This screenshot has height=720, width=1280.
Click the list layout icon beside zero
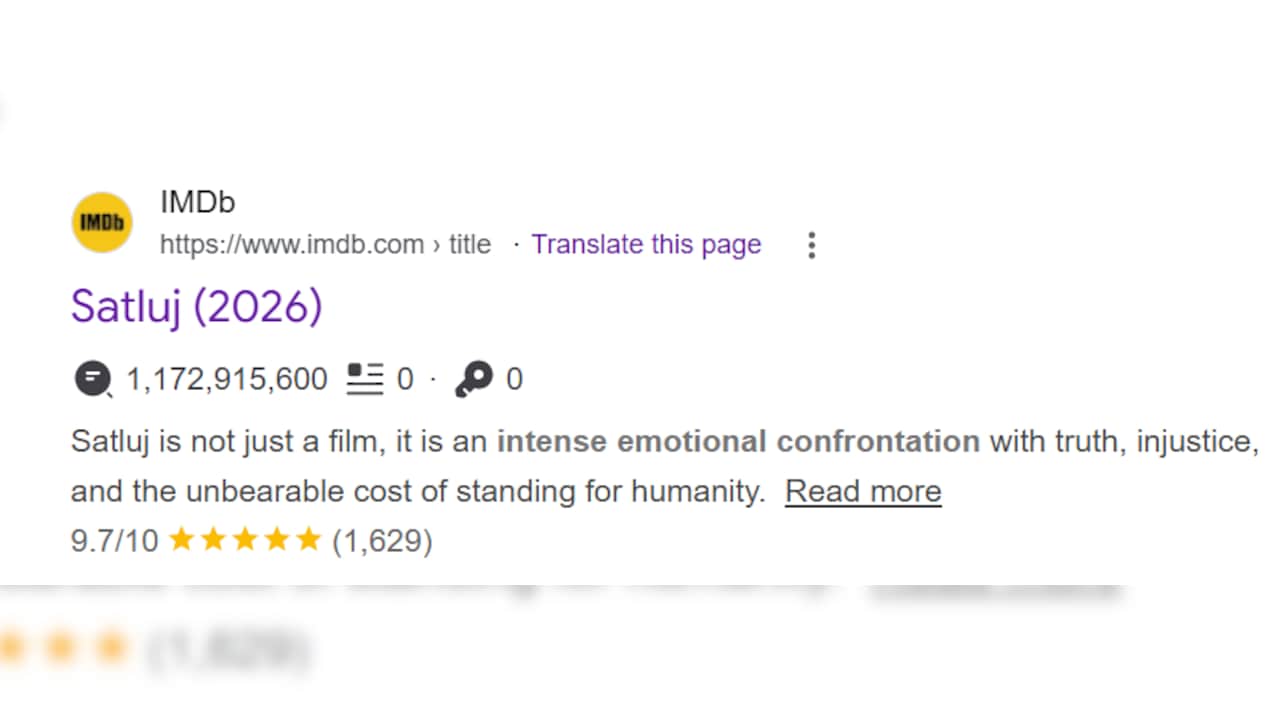[x=365, y=379]
